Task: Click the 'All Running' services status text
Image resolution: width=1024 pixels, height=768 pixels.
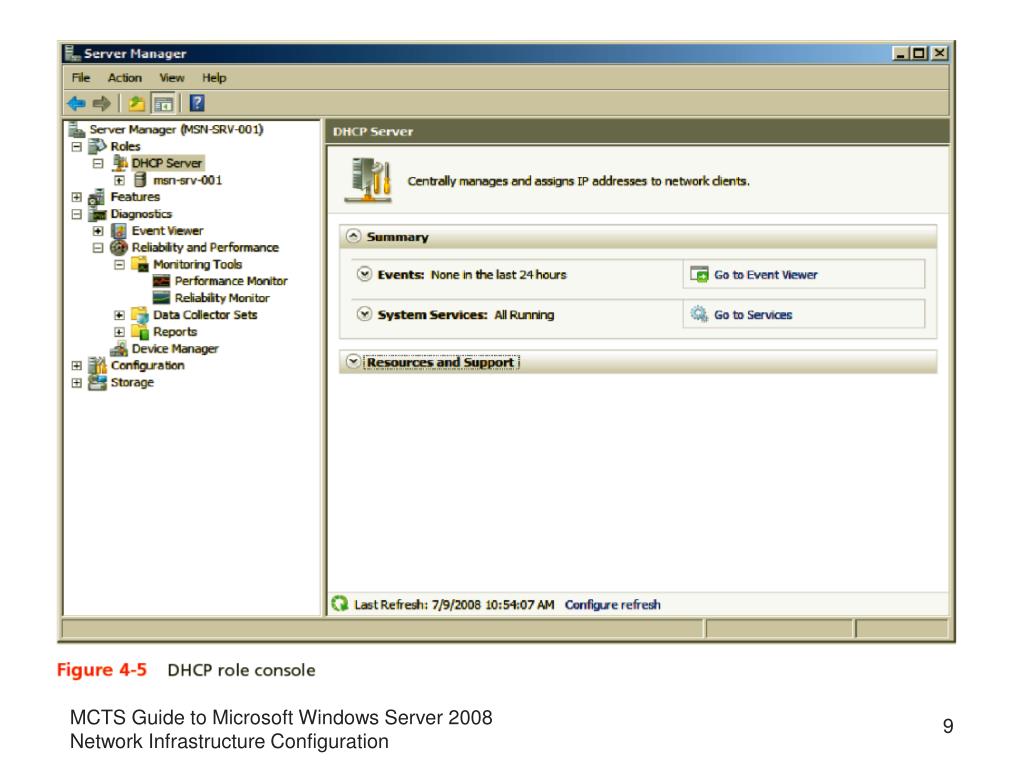Action: pyautogui.click(x=524, y=315)
